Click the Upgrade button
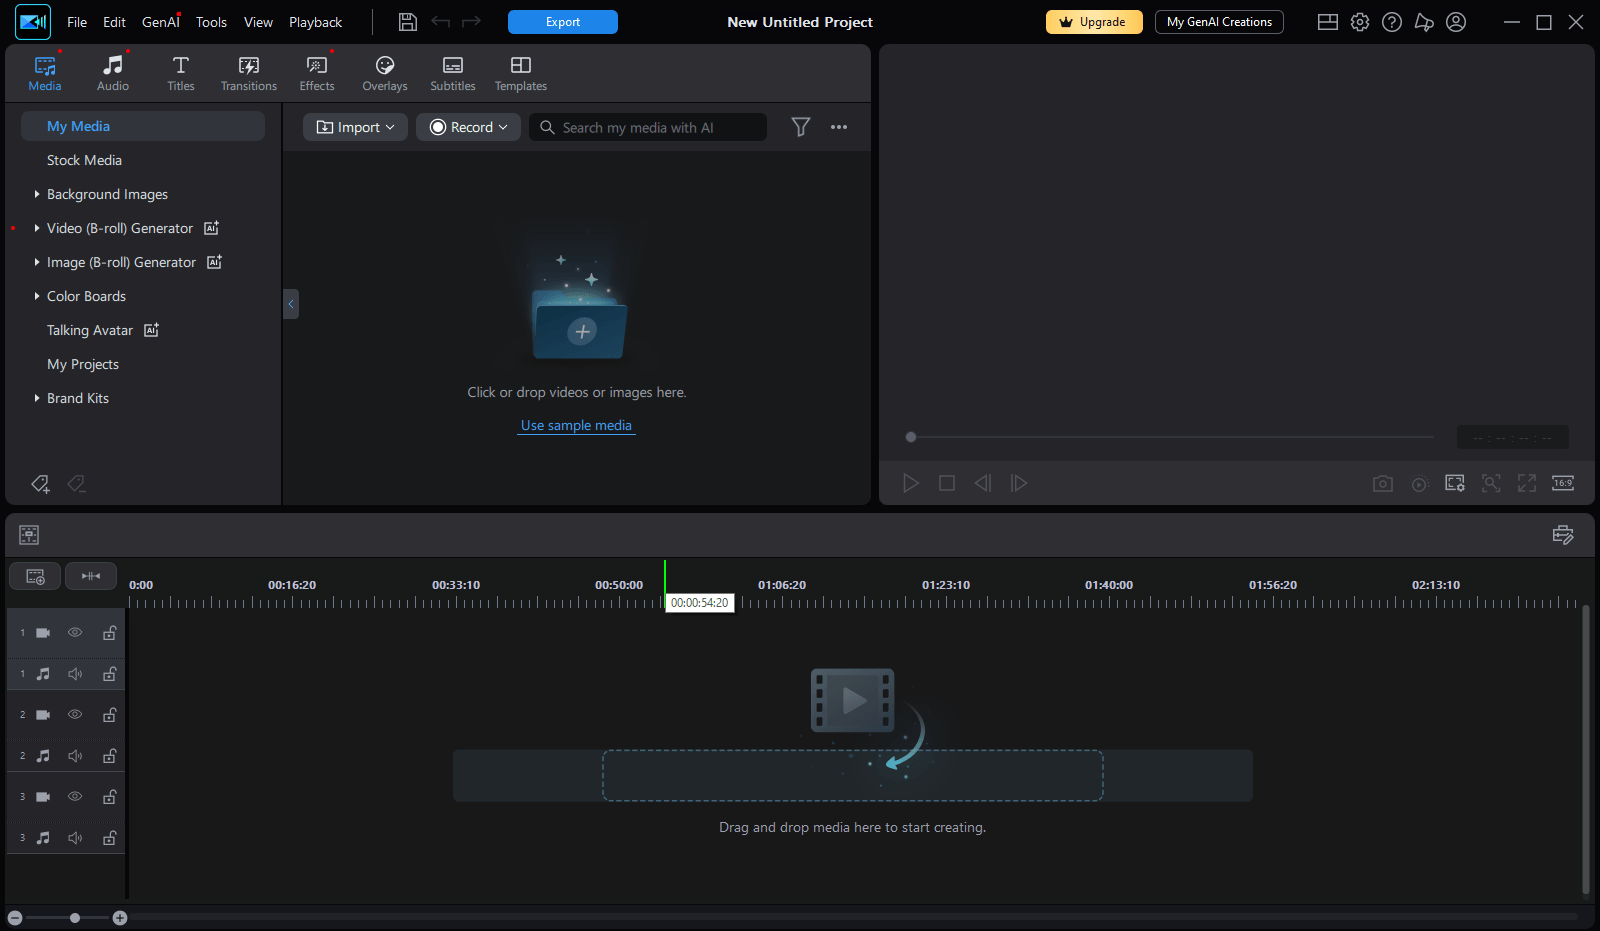The height and width of the screenshot is (931, 1600). click(x=1094, y=22)
